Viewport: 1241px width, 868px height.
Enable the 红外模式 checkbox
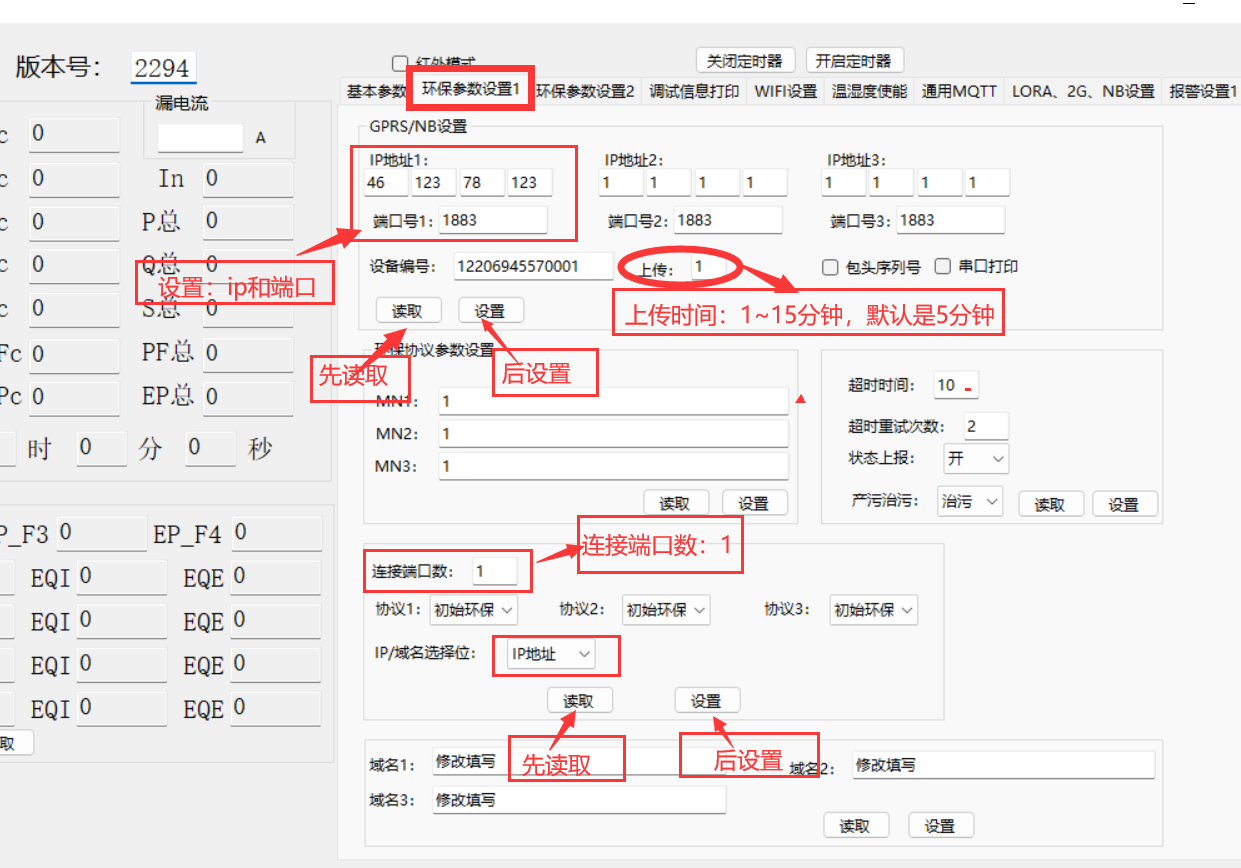pos(401,62)
